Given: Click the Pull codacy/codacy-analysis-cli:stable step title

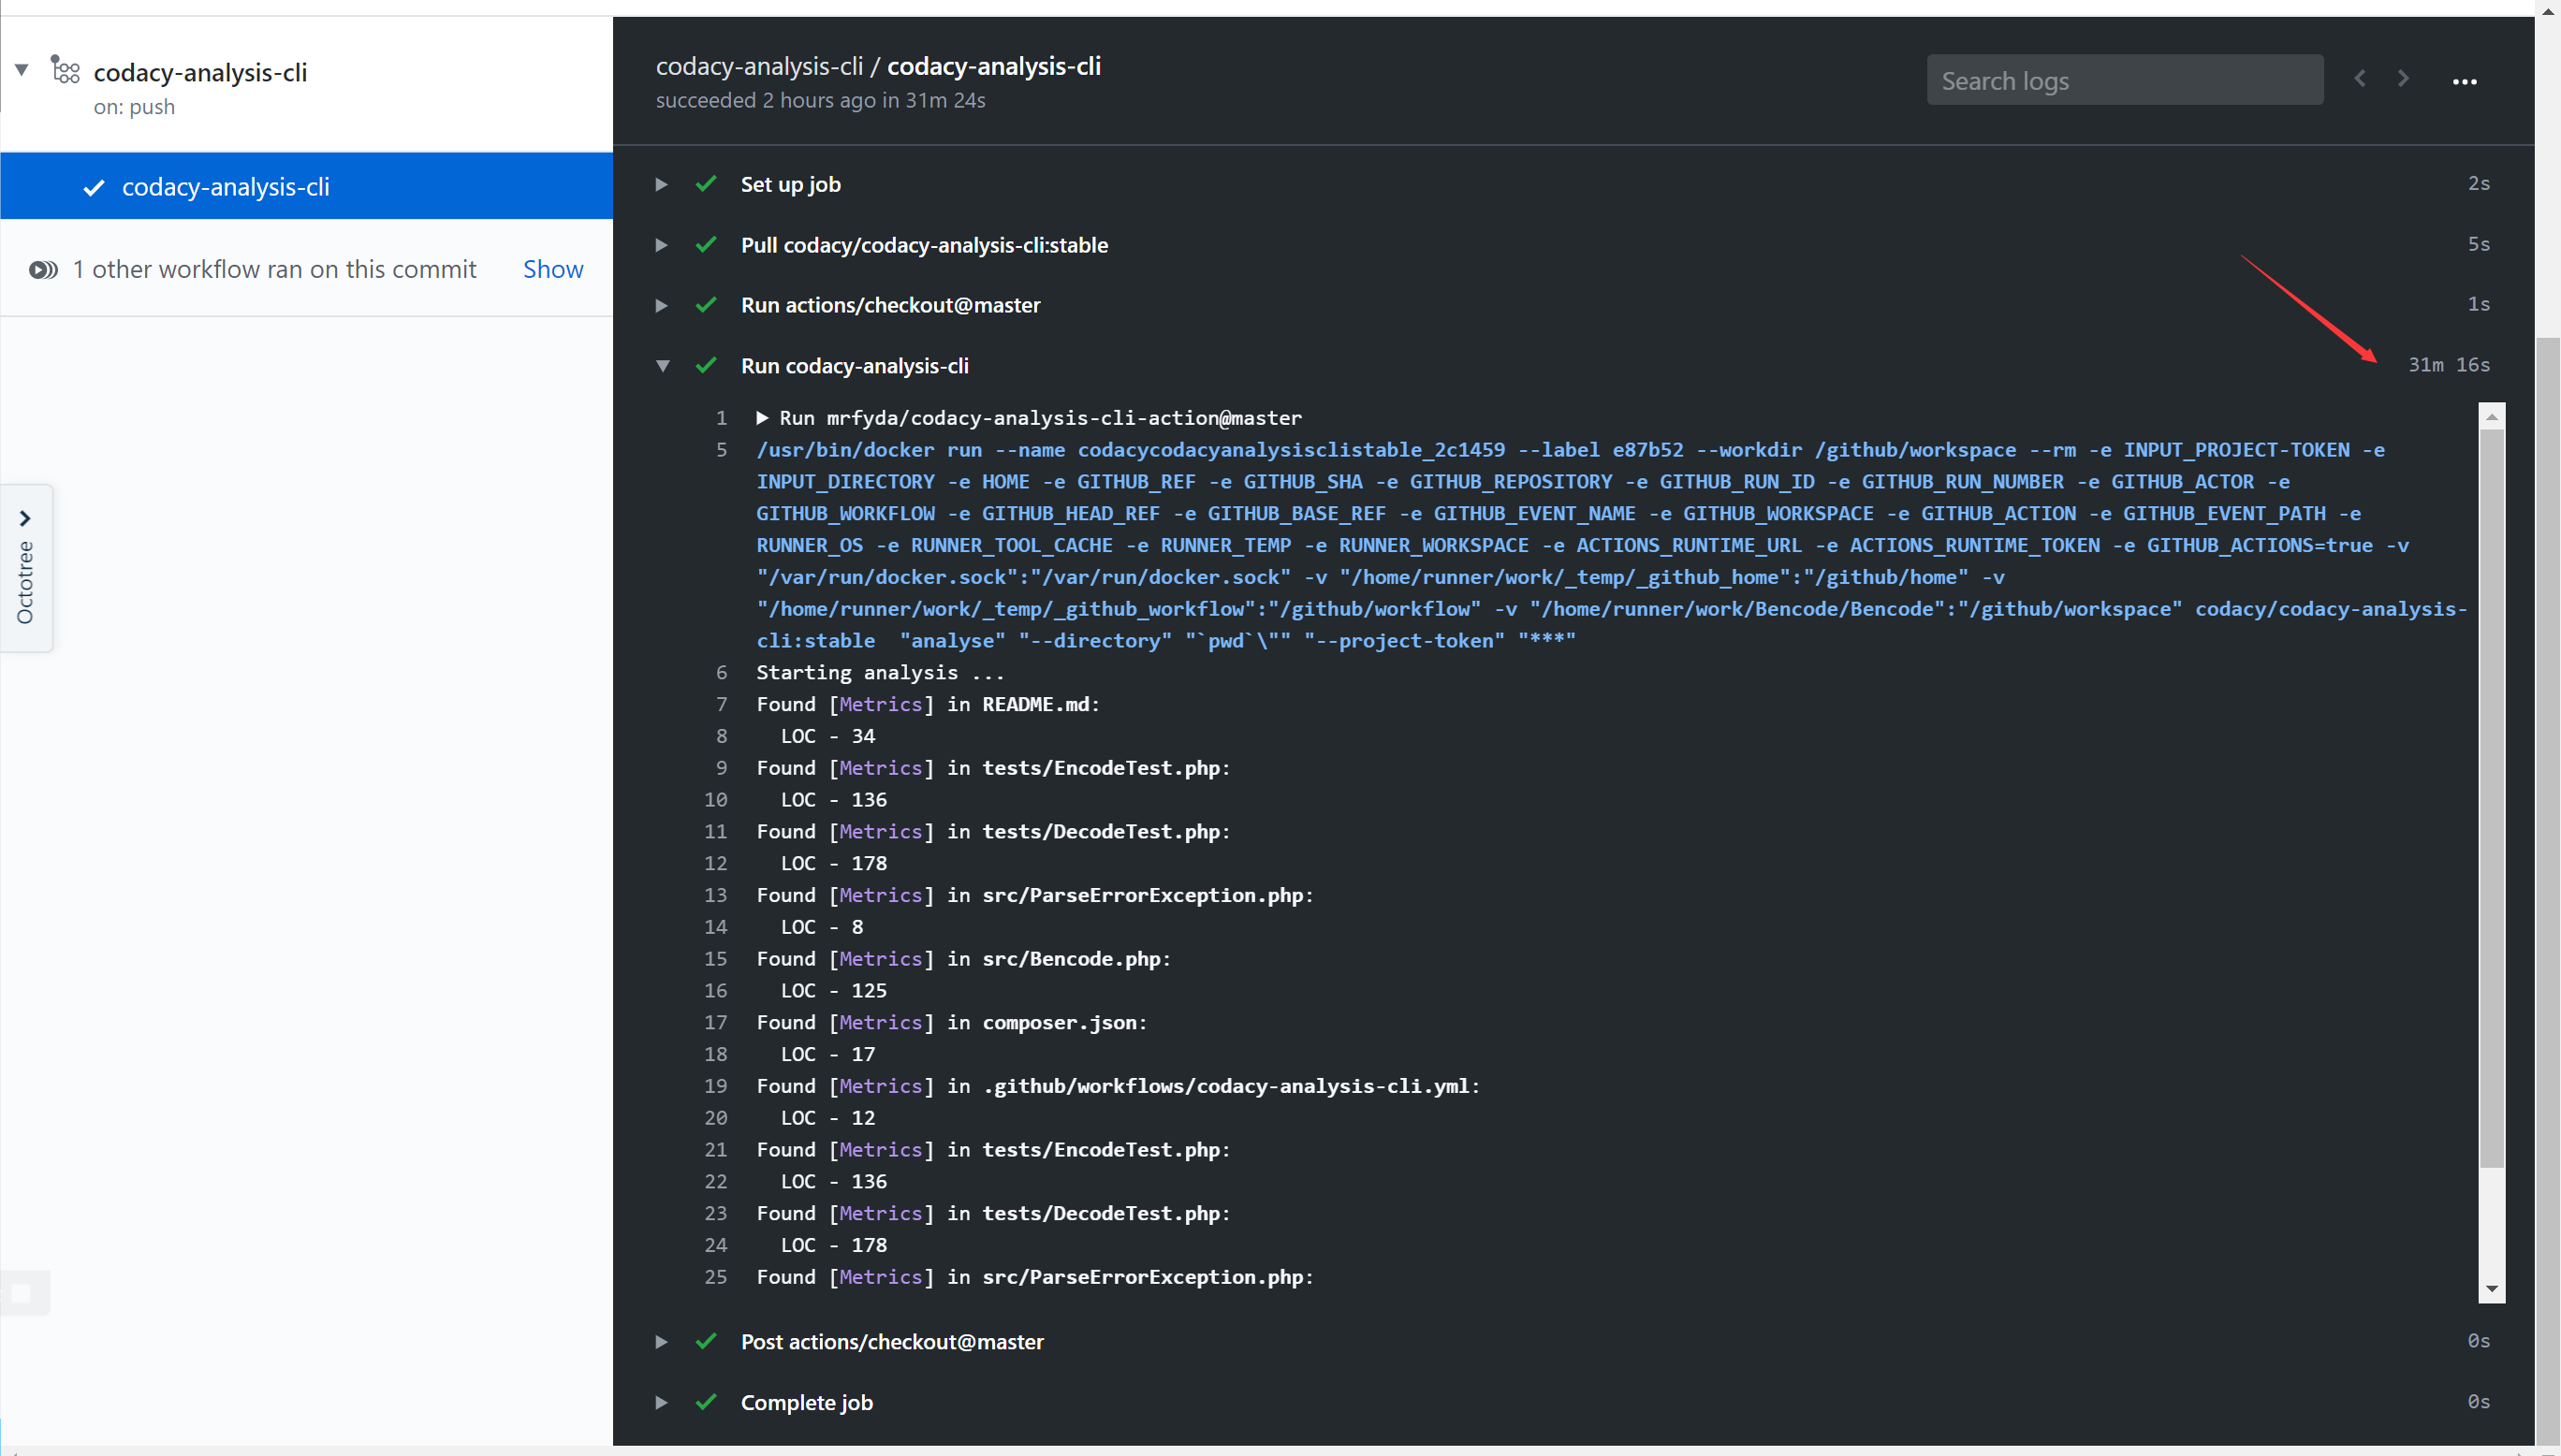Looking at the screenshot, I should 924,245.
